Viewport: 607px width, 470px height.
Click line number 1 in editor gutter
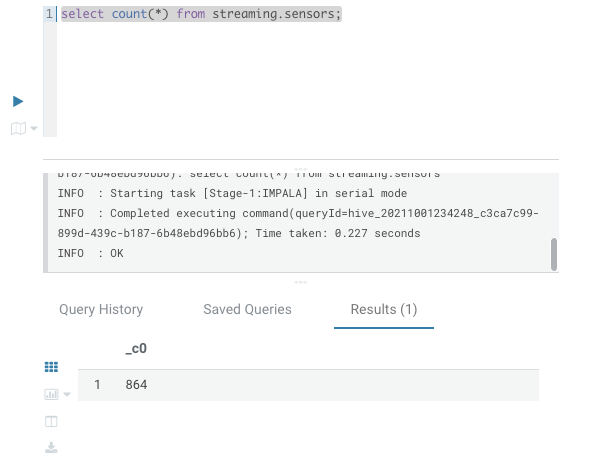click(49, 14)
